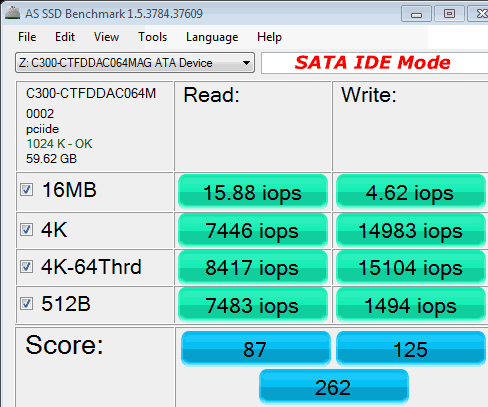
Task: Maximize the benchmark window
Action: tap(449, 14)
